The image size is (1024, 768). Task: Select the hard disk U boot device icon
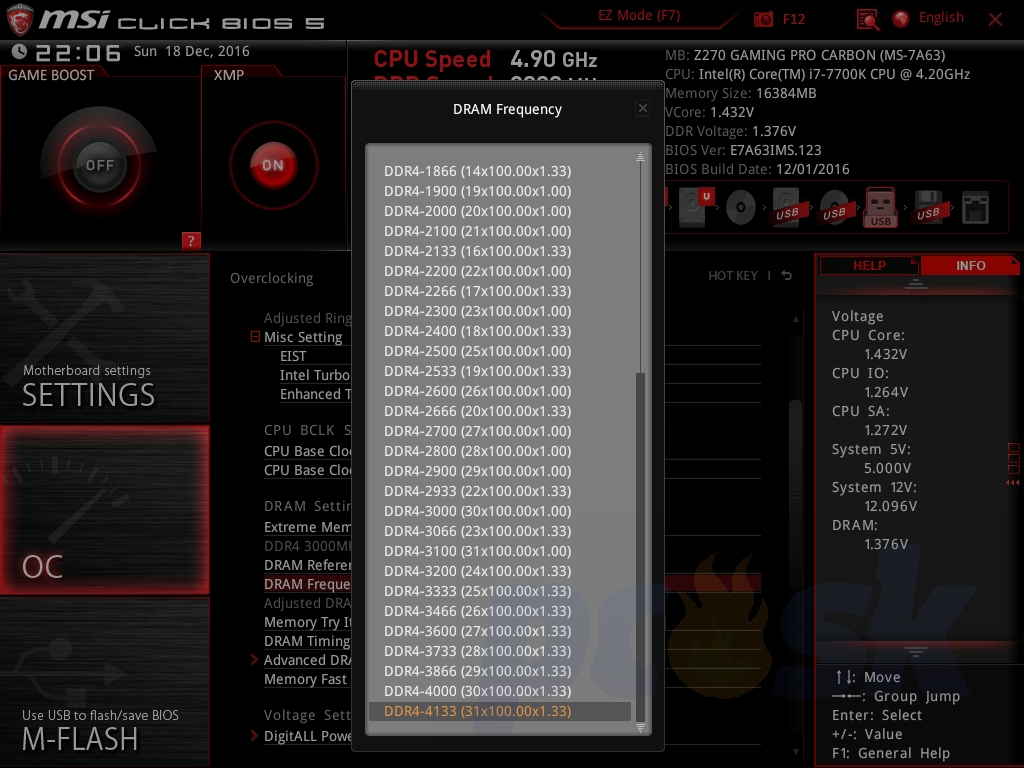tap(695, 207)
